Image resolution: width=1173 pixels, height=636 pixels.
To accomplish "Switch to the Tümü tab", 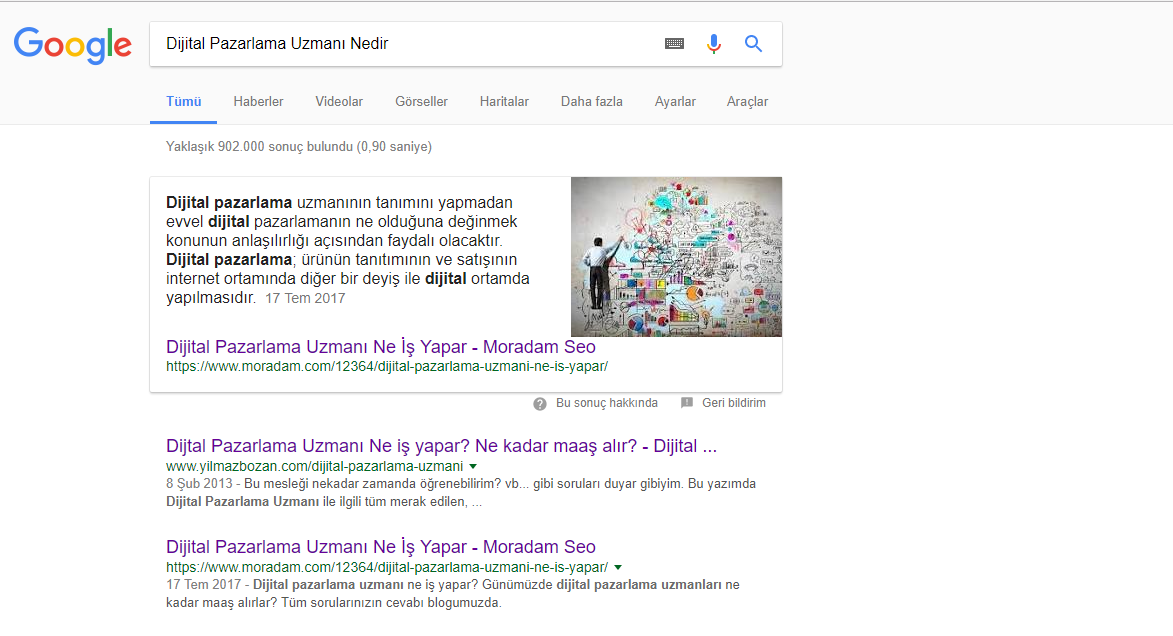I will point(183,102).
